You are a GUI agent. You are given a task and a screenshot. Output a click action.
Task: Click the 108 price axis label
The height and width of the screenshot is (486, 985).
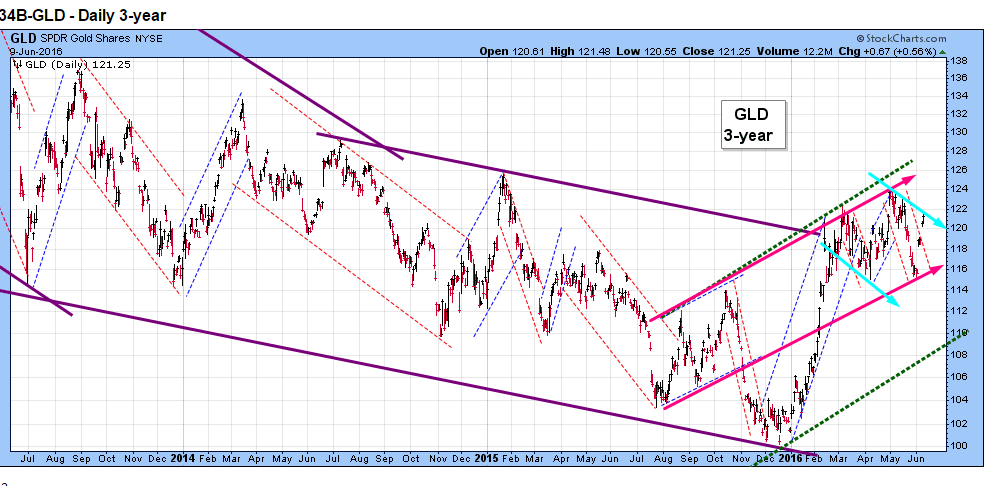point(958,354)
